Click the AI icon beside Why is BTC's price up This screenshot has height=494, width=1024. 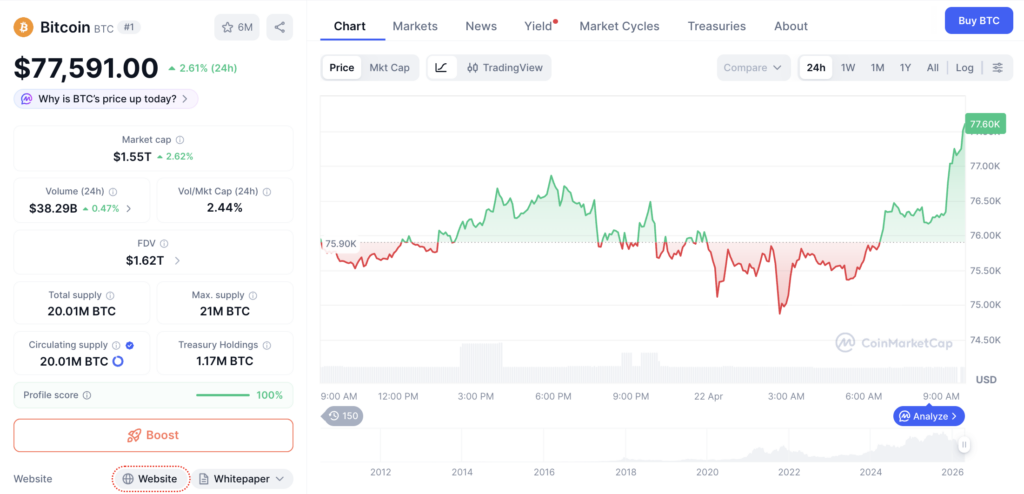pyautogui.click(x=27, y=99)
